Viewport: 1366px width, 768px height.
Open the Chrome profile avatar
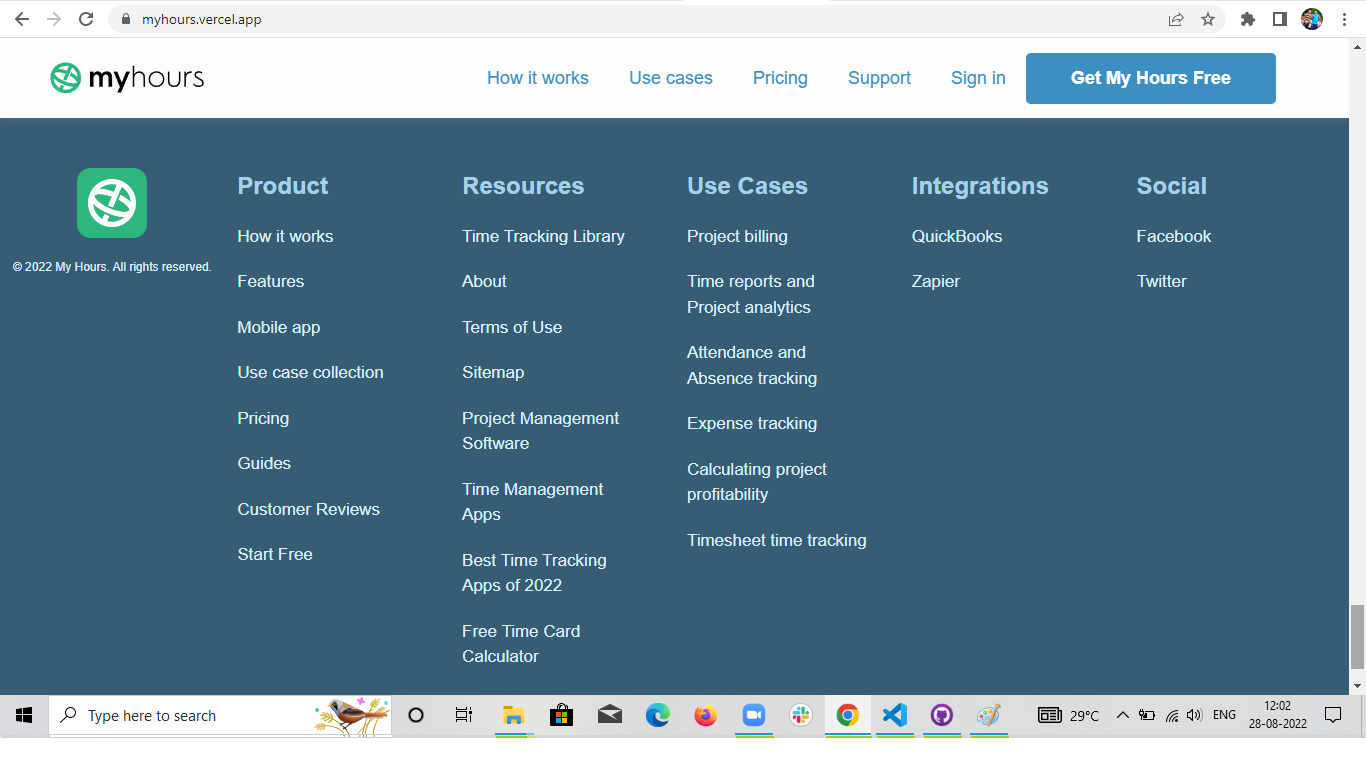point(1311,19)
